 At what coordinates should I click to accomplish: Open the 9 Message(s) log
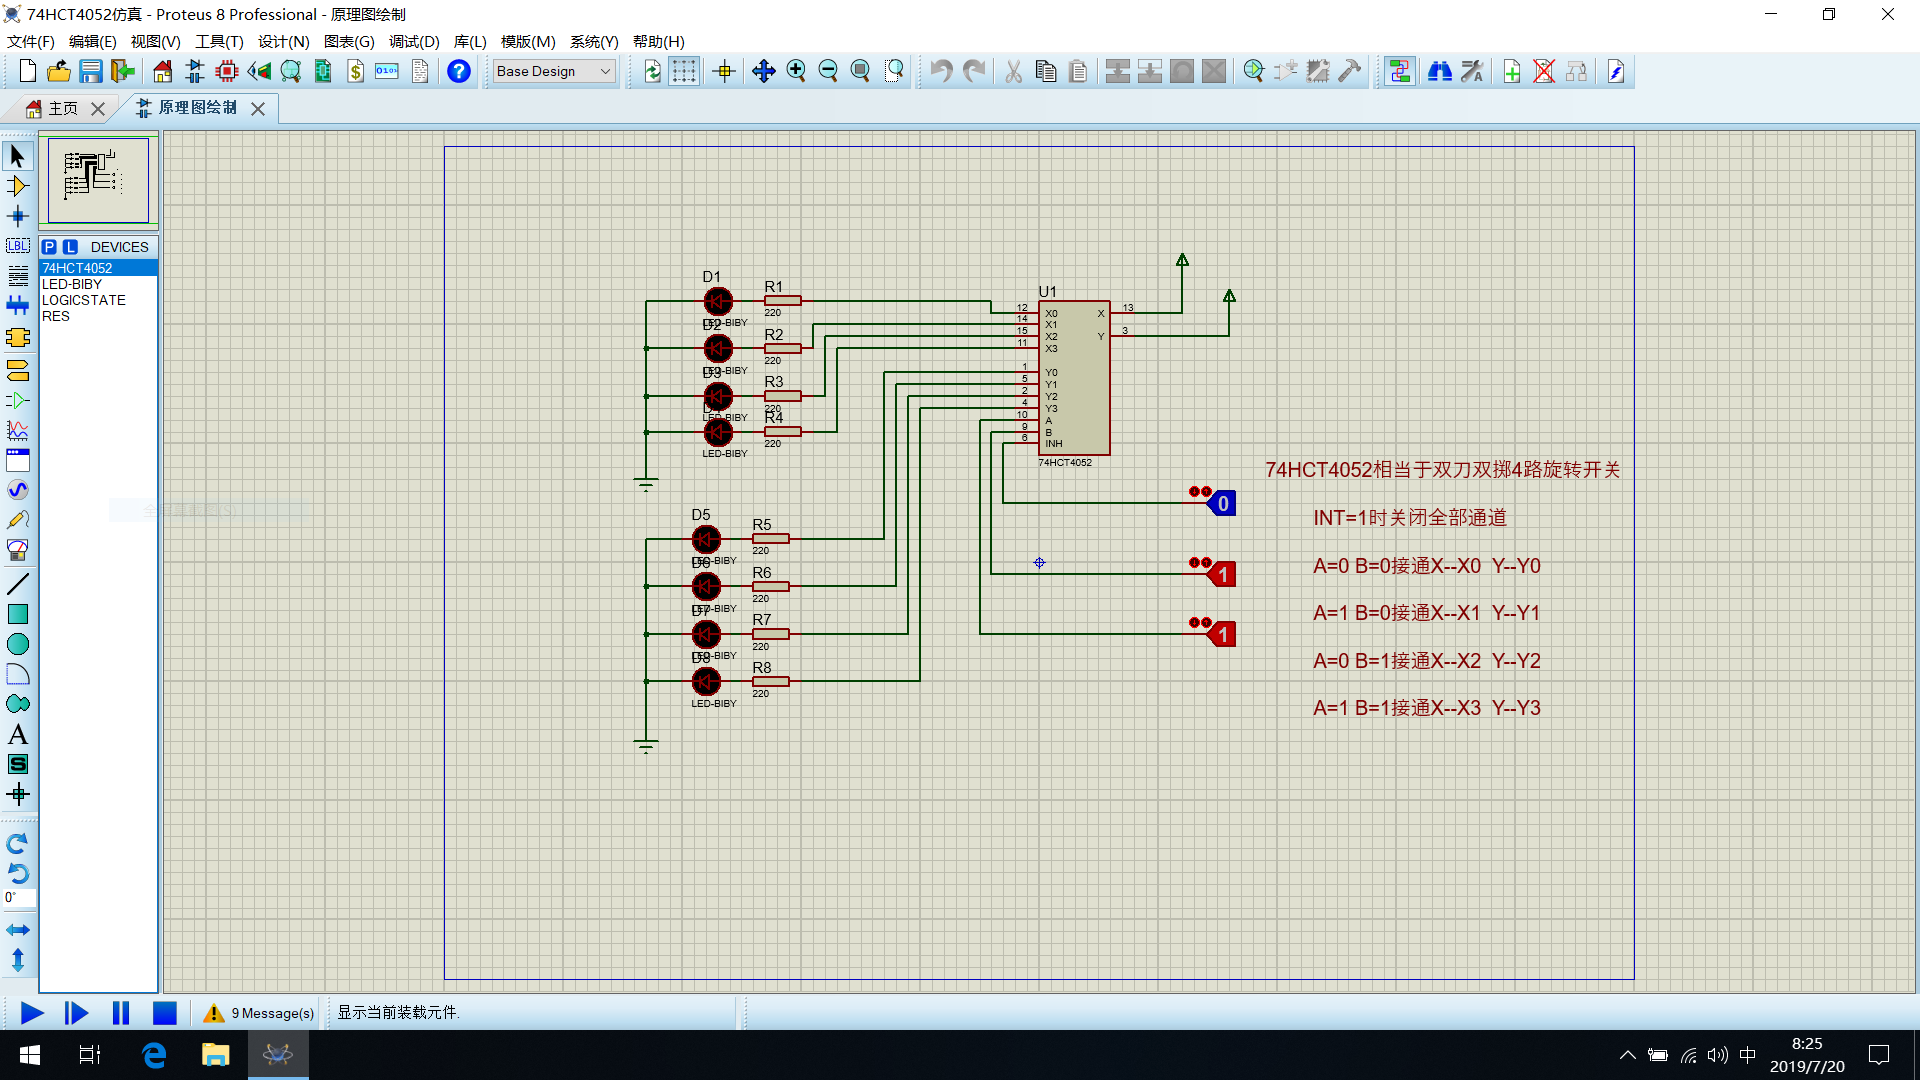pos(258,1013)
